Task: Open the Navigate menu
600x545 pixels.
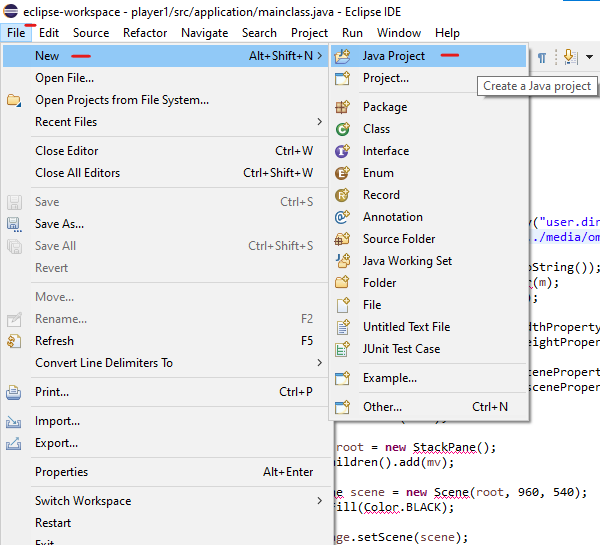Action: click(x=205, y=33)
